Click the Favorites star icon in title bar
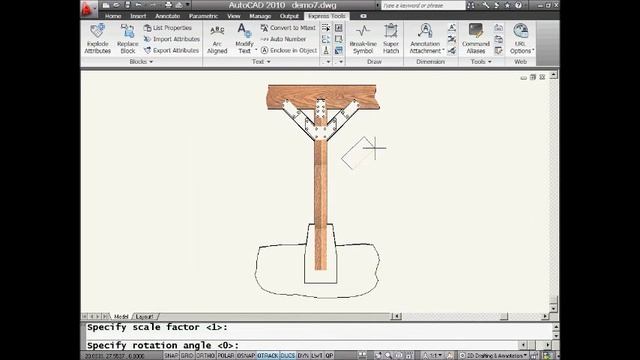The width and height of the screenshot is (640, 360). pyautogui.click(x=507, y=5)
